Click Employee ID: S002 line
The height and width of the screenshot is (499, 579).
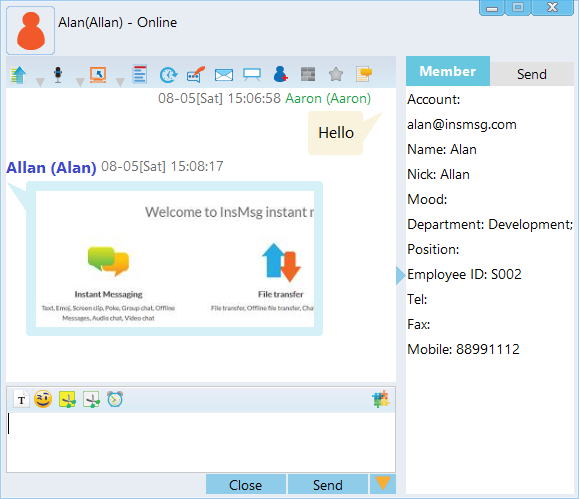click(464, 274)
